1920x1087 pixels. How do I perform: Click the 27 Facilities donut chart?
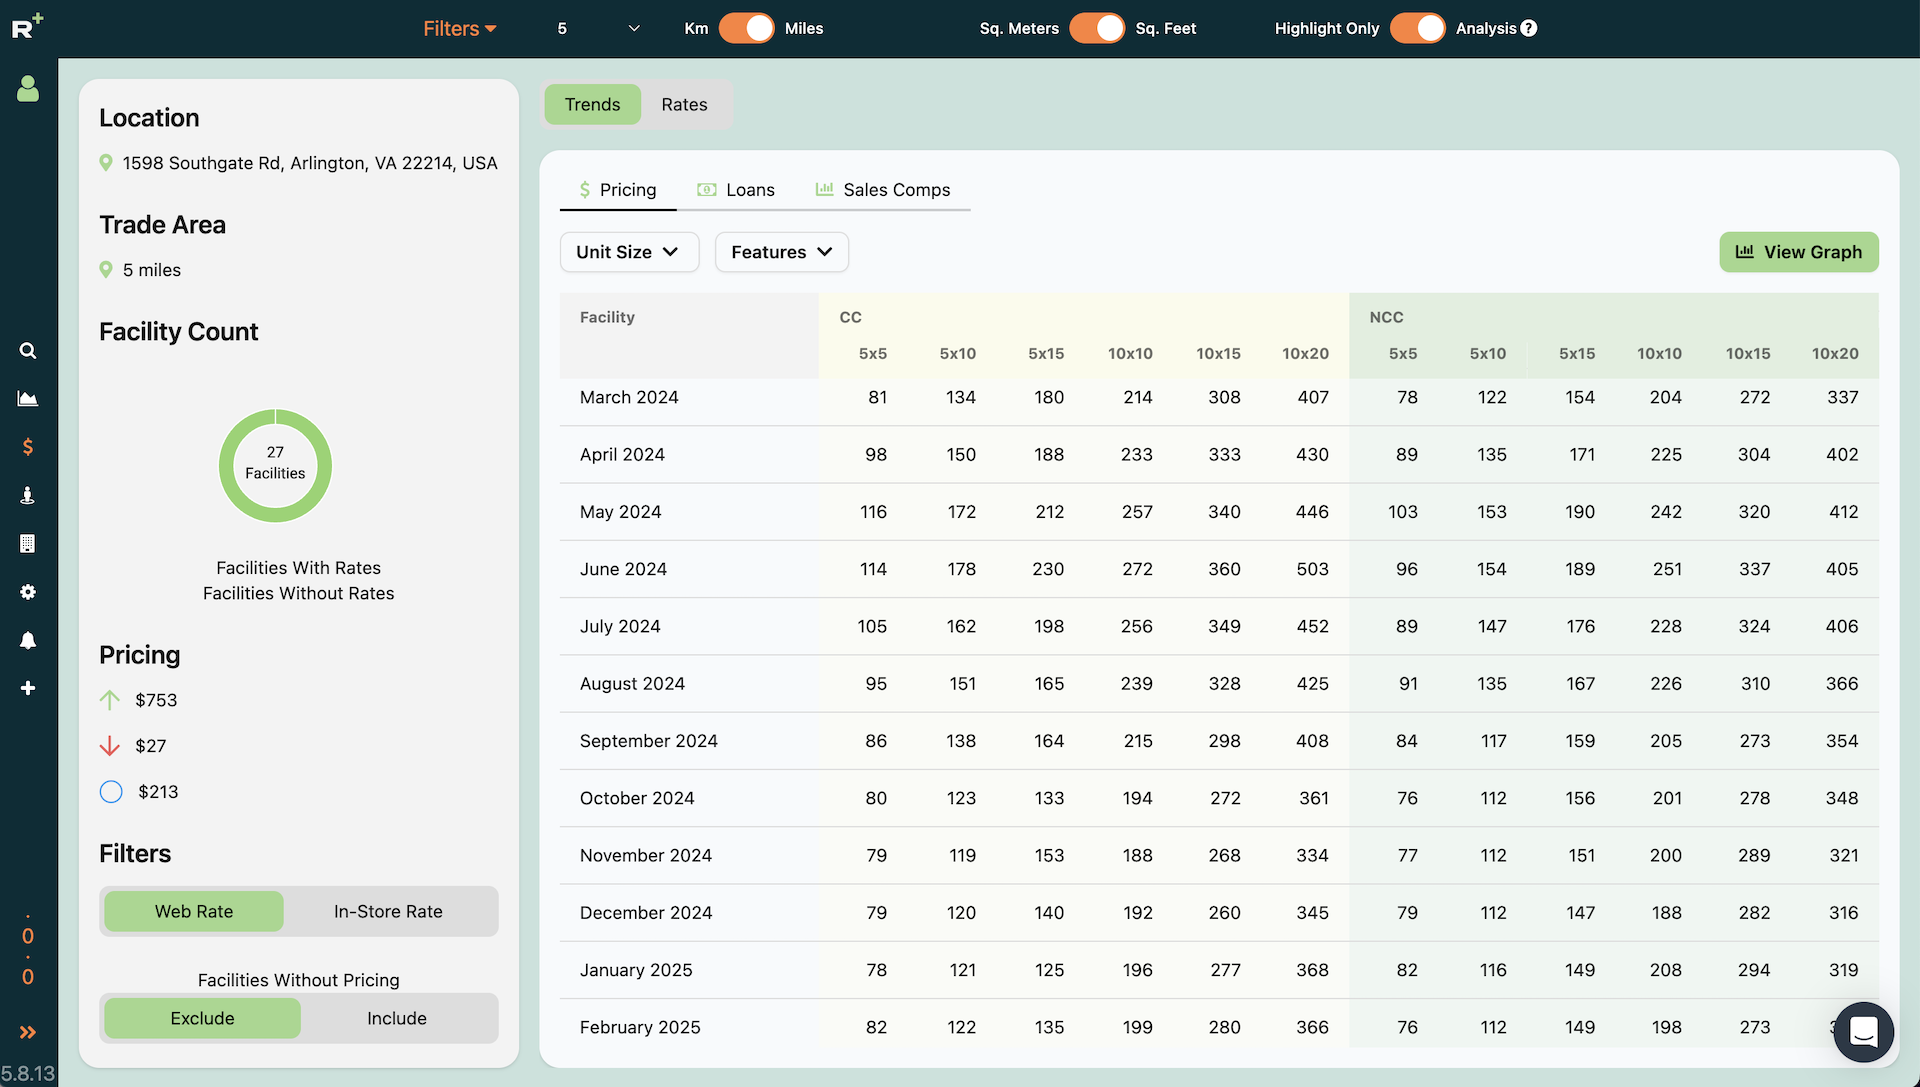(275, 465)
